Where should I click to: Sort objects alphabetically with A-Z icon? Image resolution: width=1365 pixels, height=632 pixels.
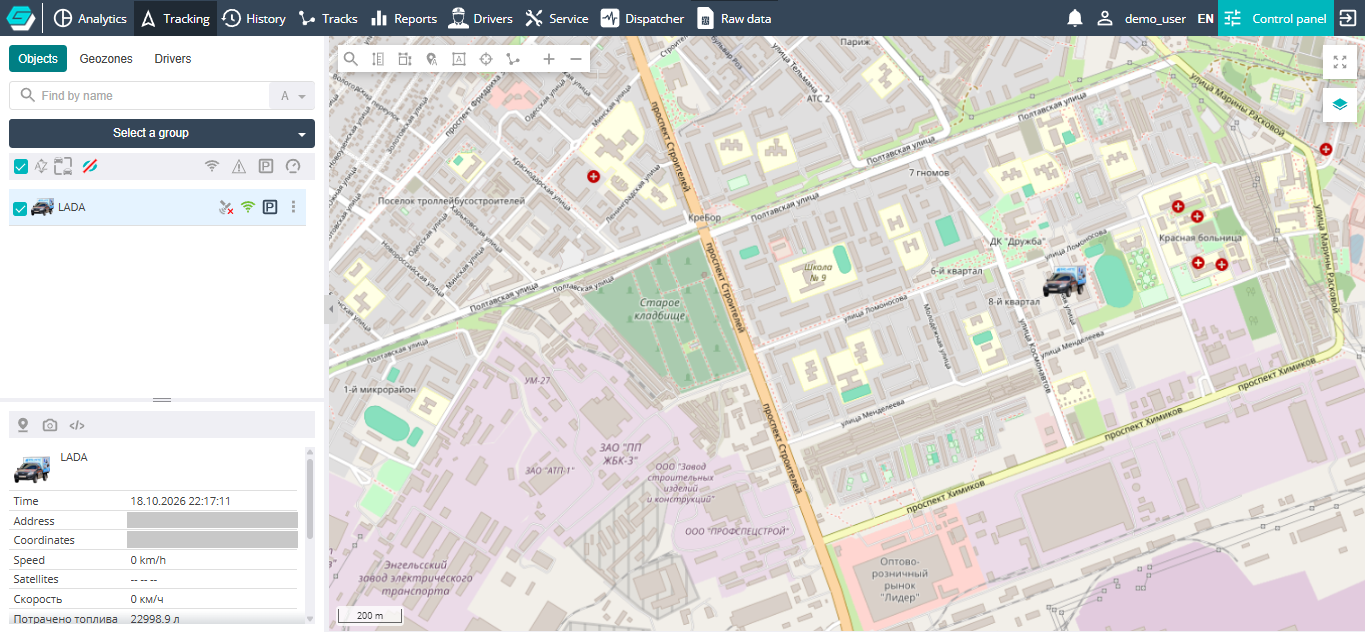click(x=41, y=166)
